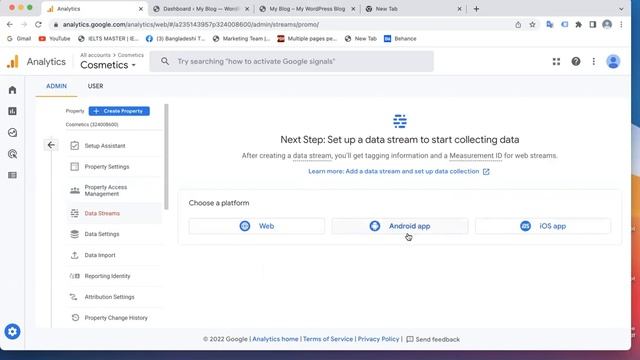Click the underlined data stream term
The image size is (640, 360).
pyautogui.click(x=312, y=156)
